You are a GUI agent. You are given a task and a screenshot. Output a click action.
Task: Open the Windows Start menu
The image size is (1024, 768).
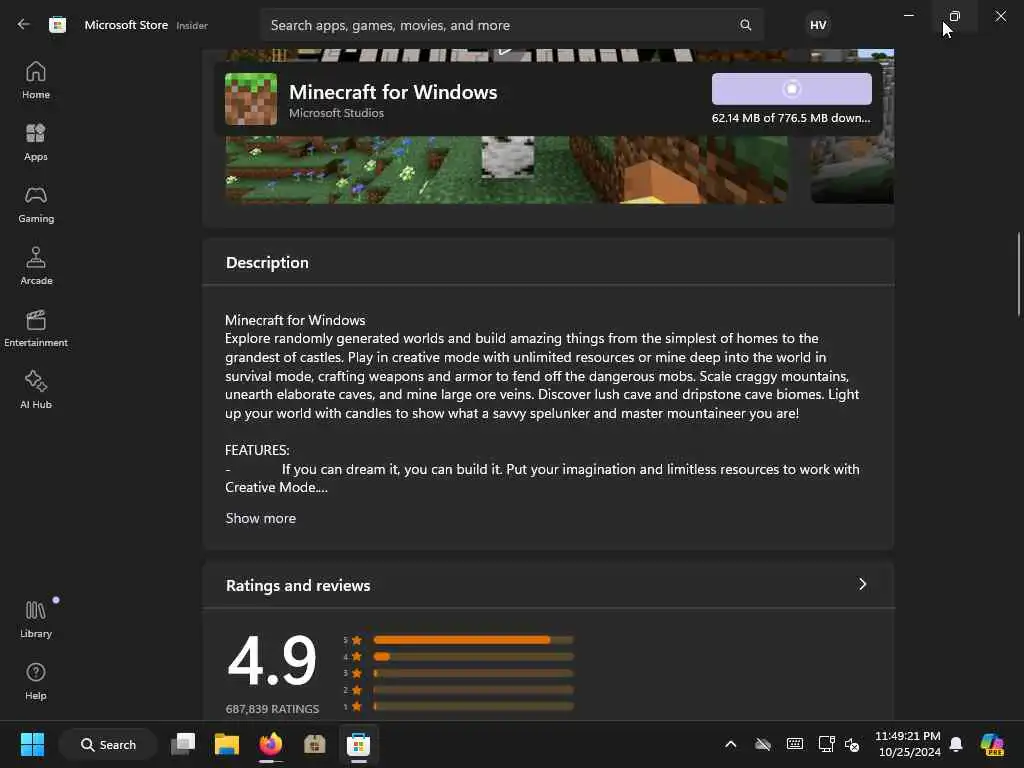(x=32, y=744)
